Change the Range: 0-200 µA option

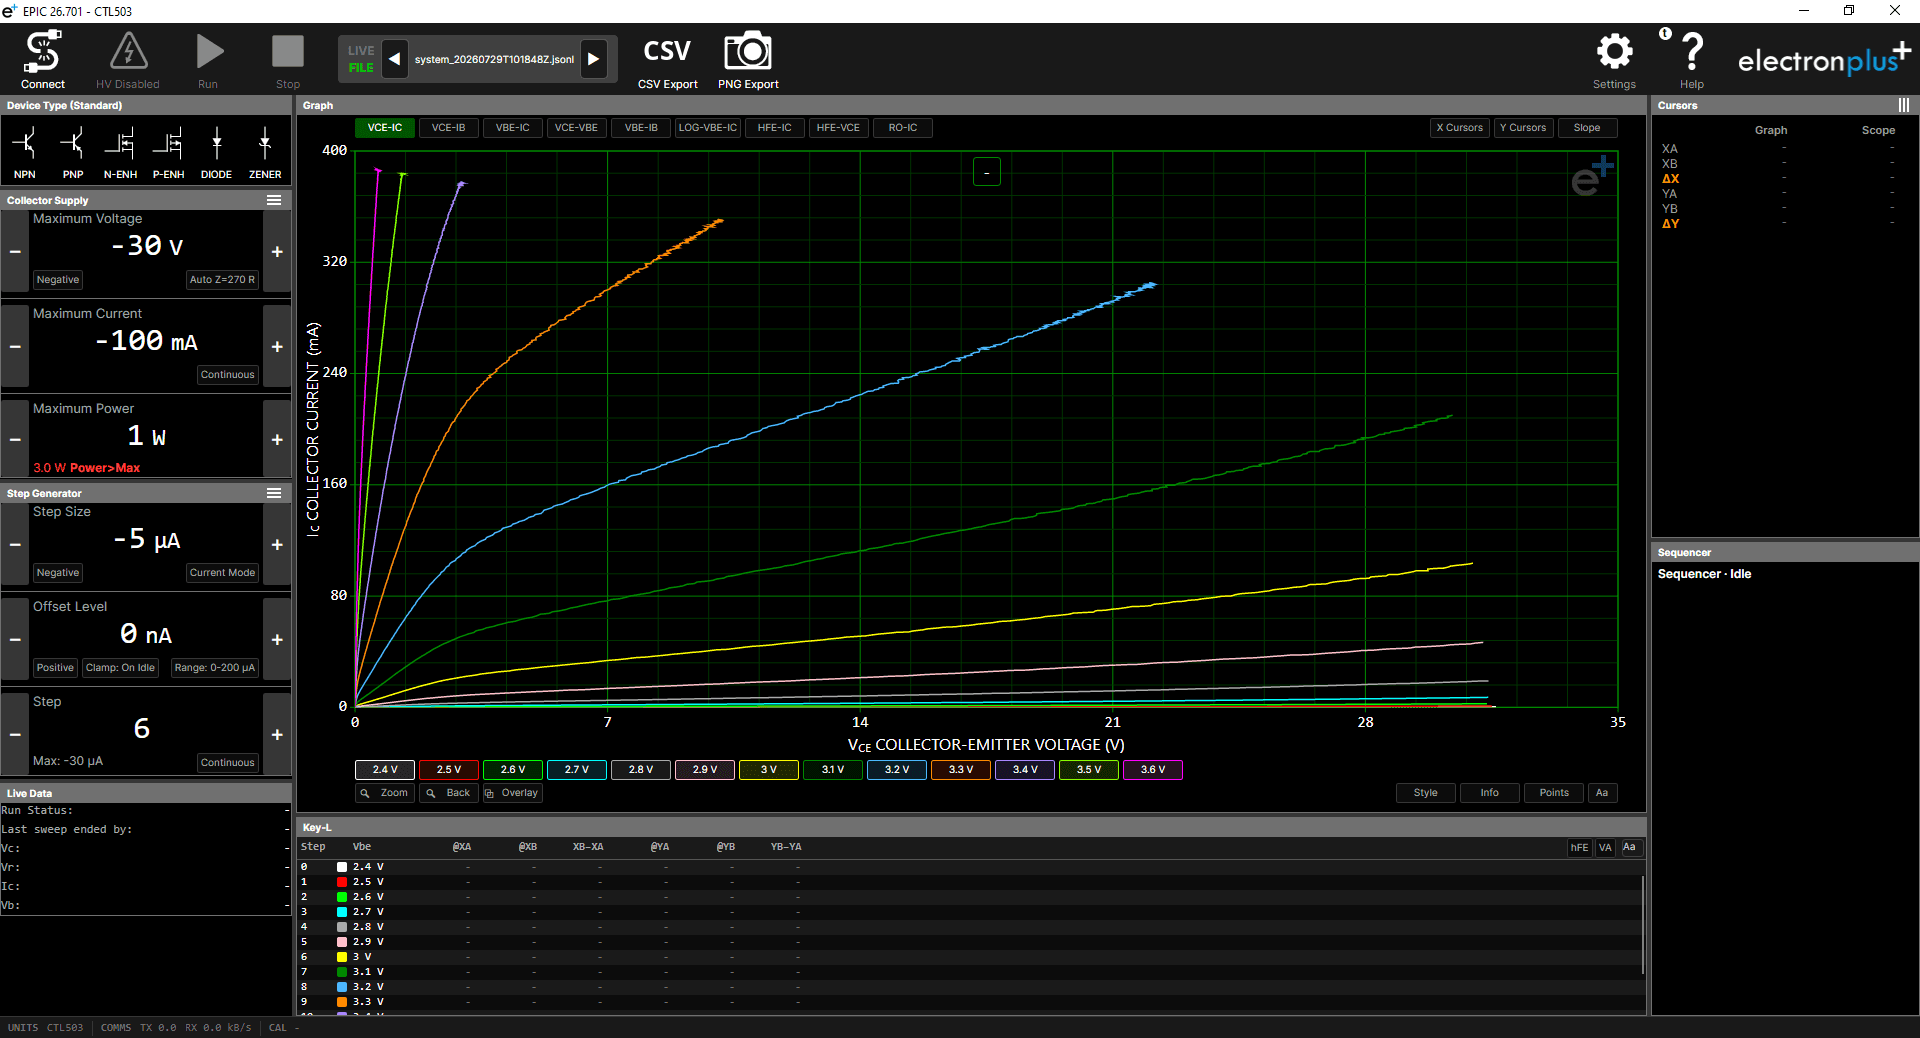(x=214, y=668)
